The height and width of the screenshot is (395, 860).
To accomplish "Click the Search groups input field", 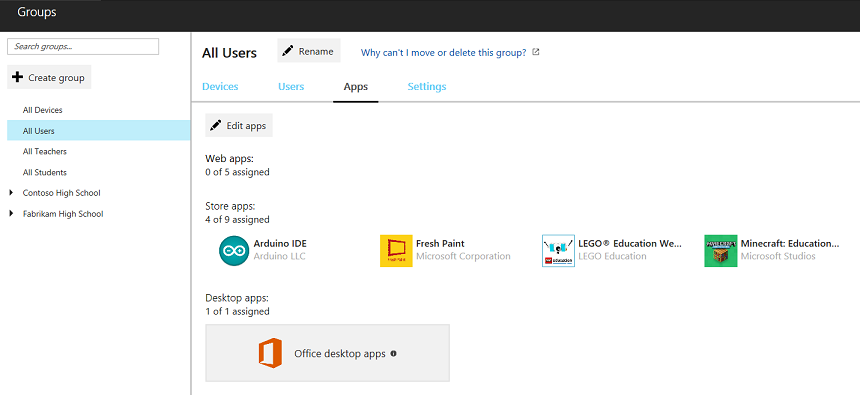I will point(83,47).
